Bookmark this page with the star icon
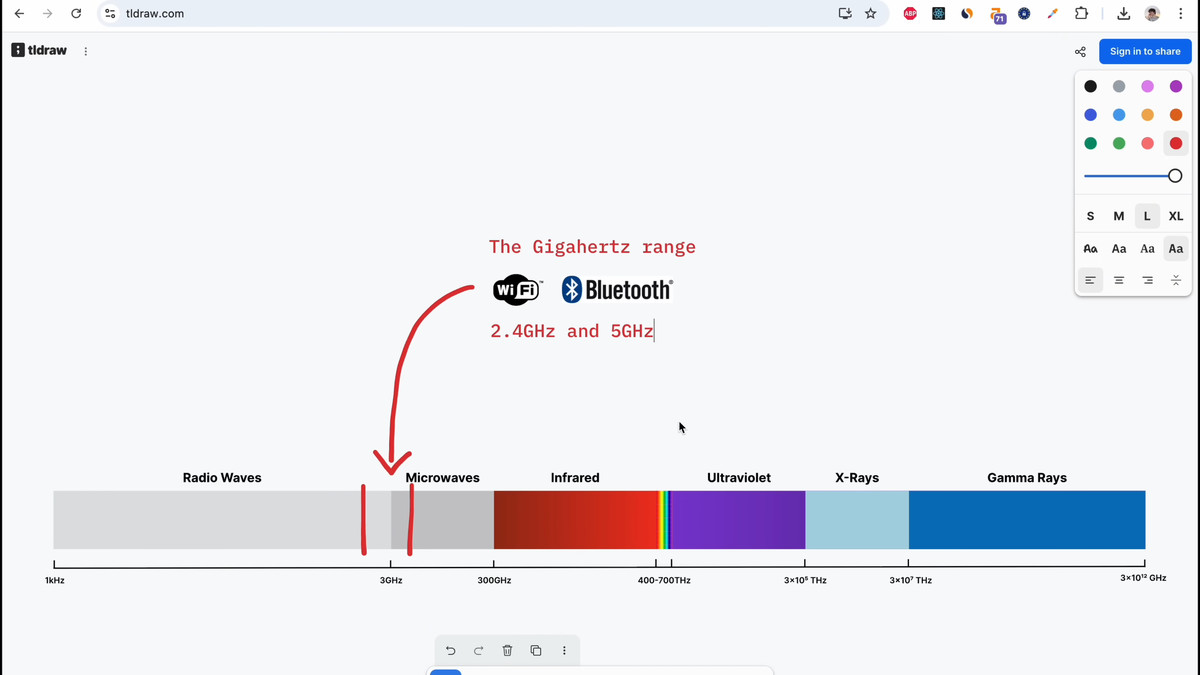 click(x=871, y=14)
